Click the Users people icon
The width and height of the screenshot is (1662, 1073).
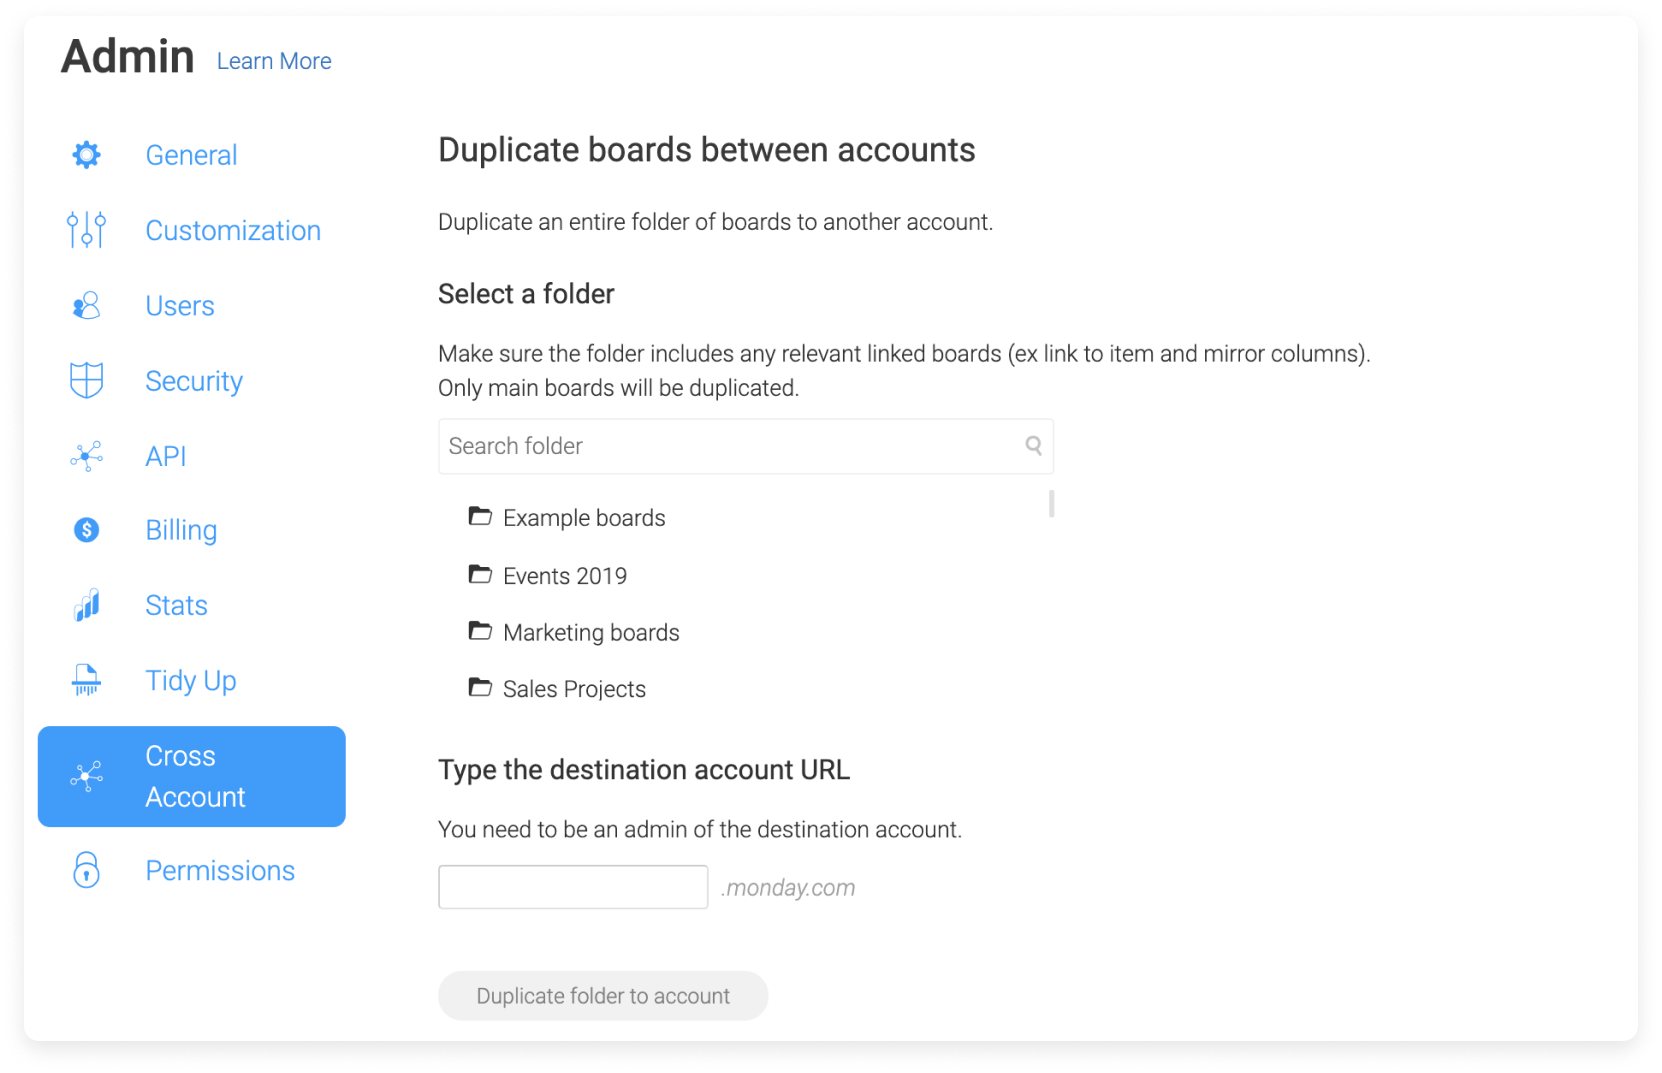click(87, 305)
